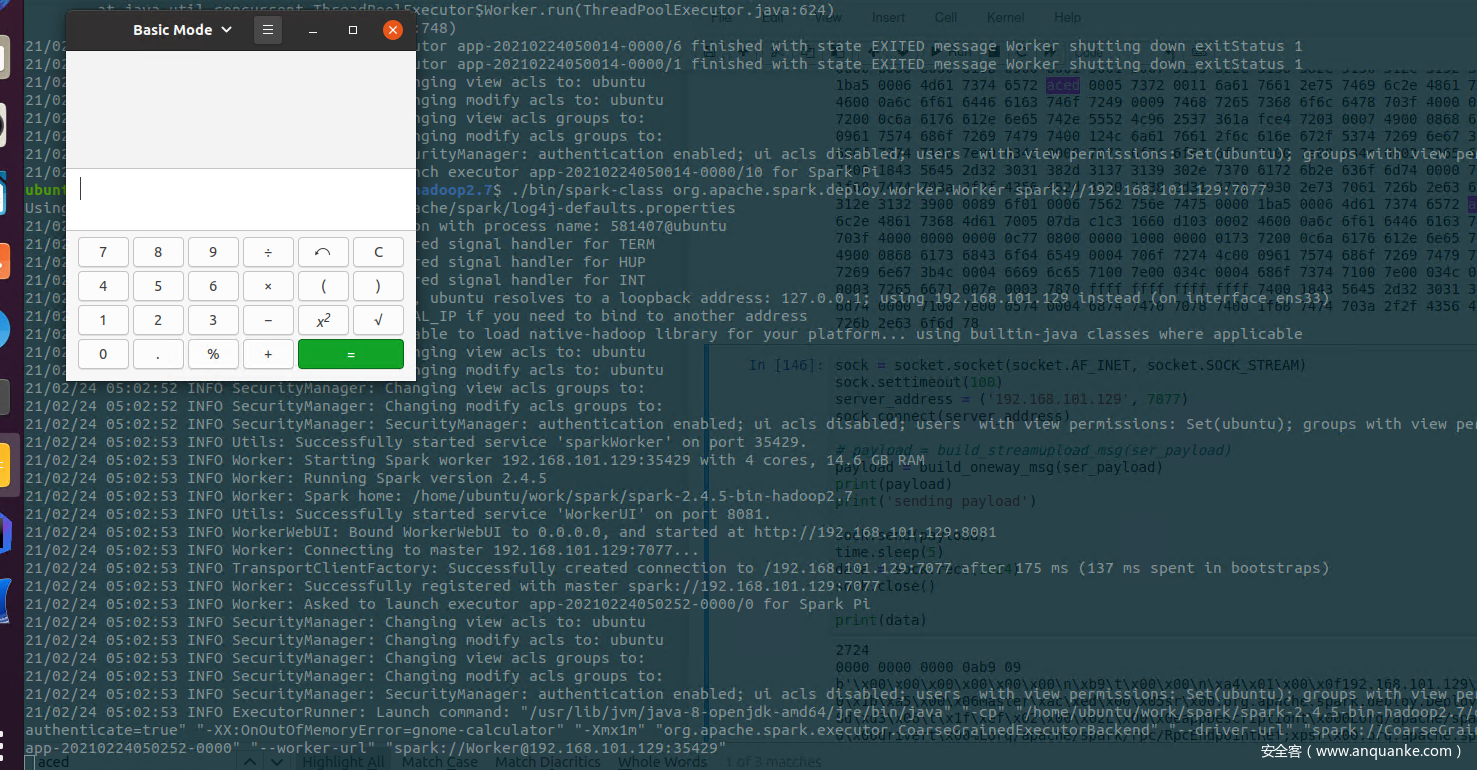Click calculator digit 0 button
Image resolution: width=1477 pixels, height=770 pixels.
click(x=103, y=354)
